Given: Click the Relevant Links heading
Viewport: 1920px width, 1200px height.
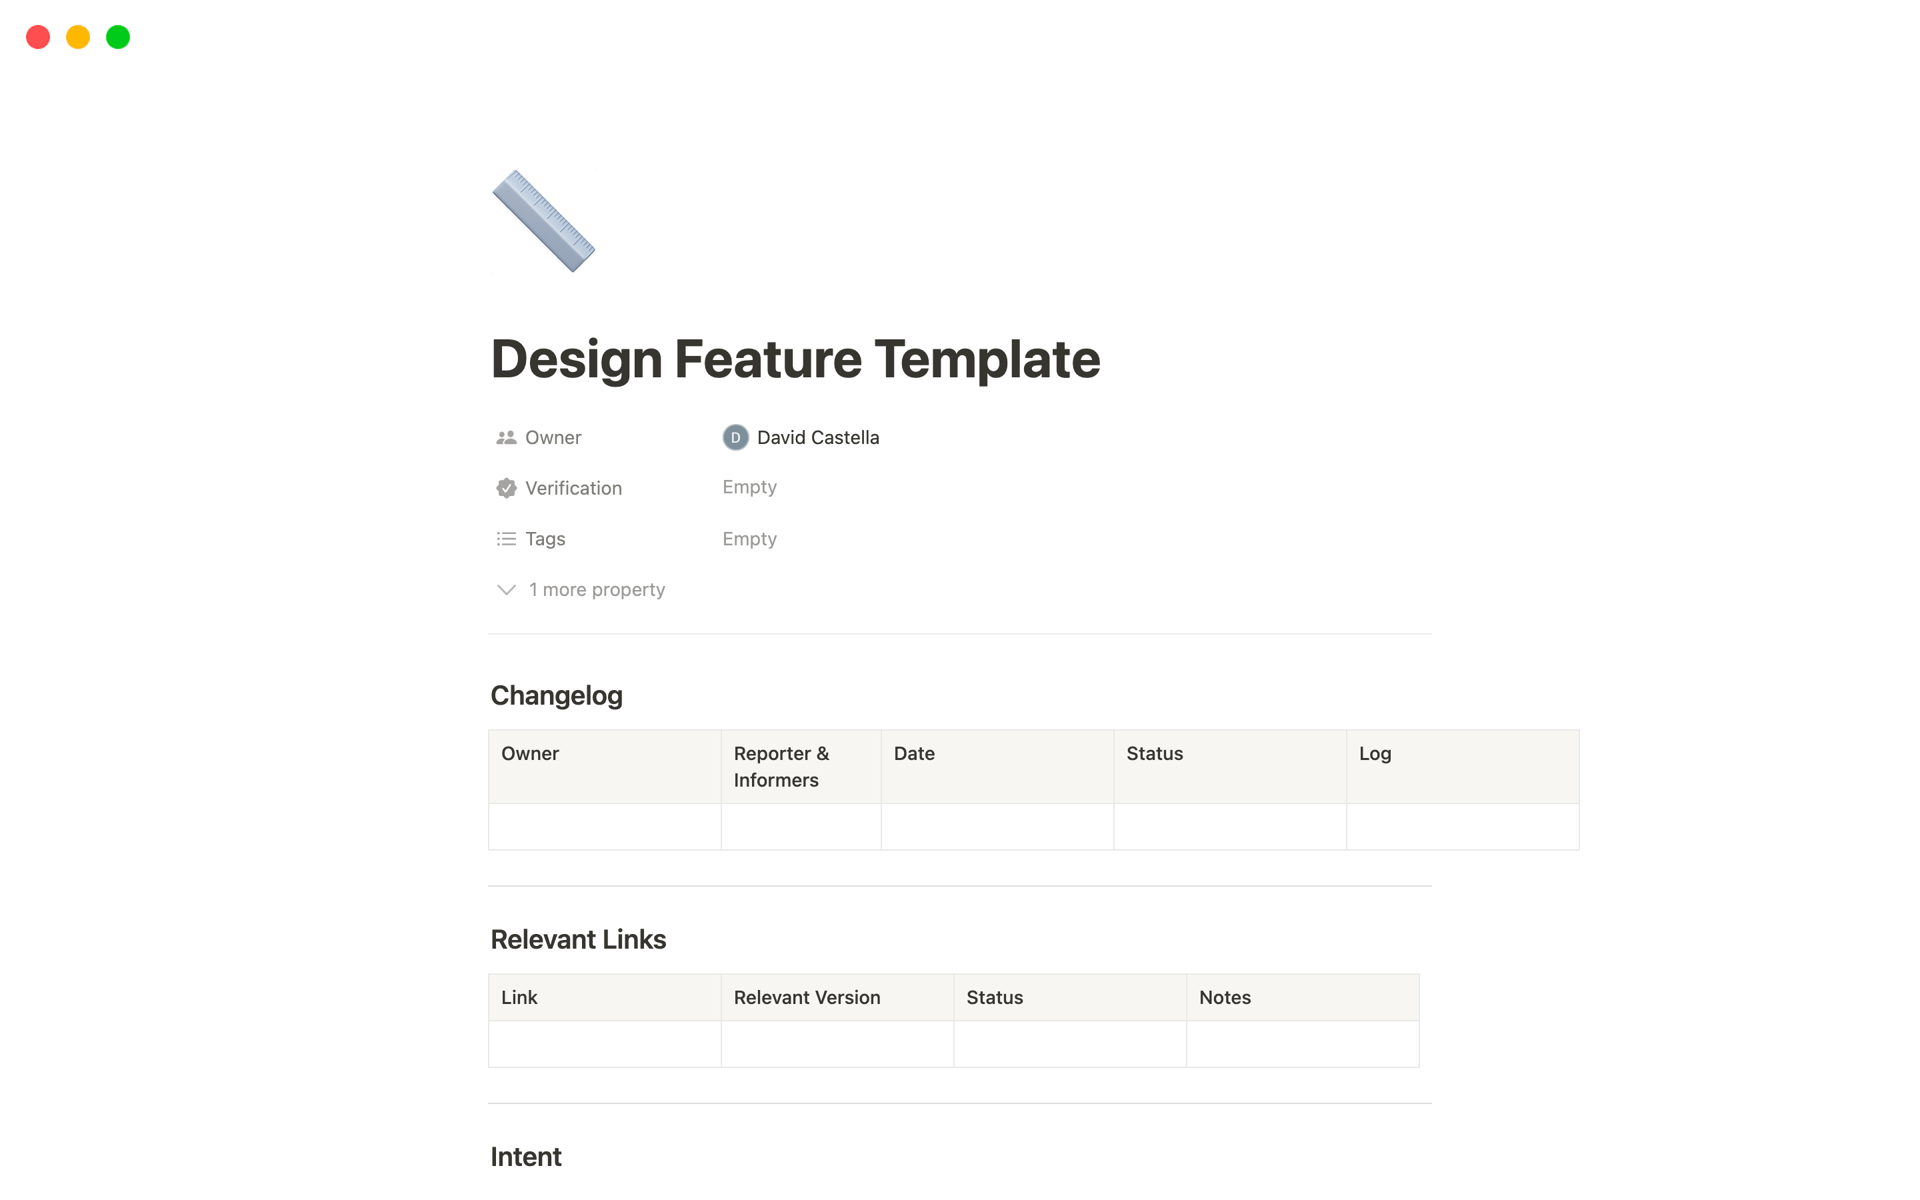Looking at the screenshot, I should click(x=578, y=940).
